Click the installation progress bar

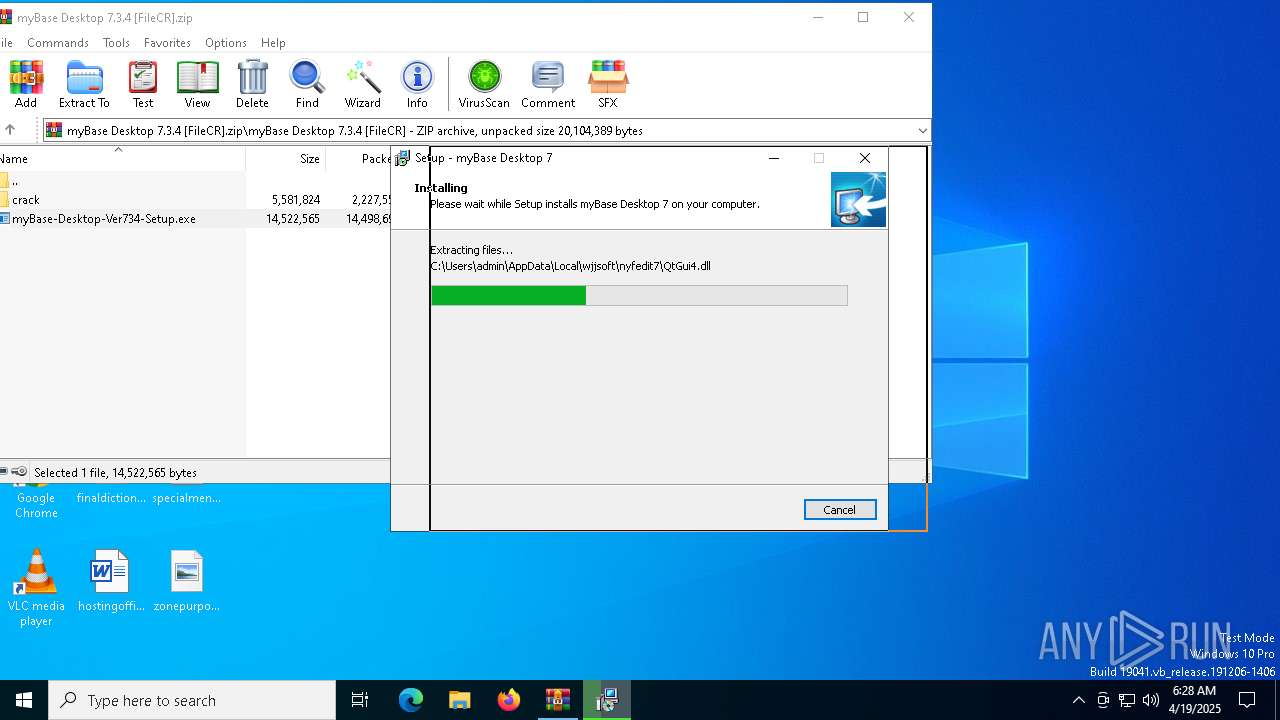(639, 295)
